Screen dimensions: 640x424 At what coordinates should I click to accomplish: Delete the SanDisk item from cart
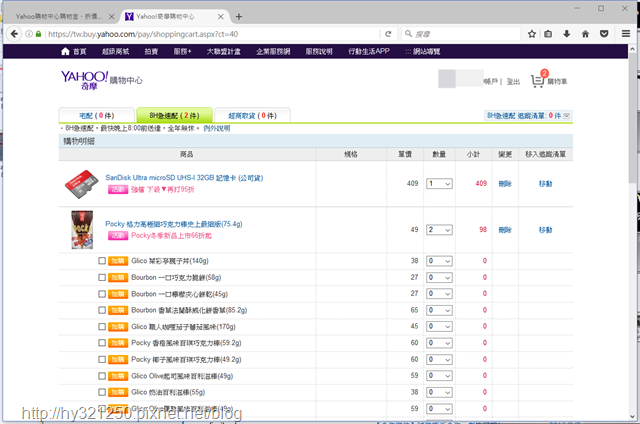point(505,184)
